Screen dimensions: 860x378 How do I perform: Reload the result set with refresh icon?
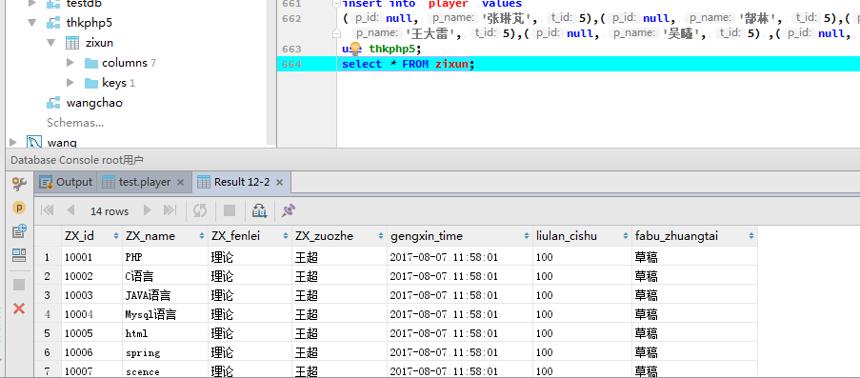tap(200, 210)
